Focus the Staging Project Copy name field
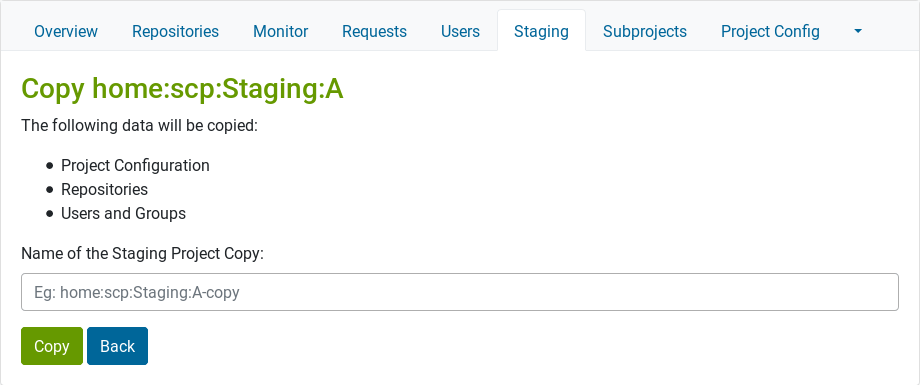Viewport: 920px width, 385px height. coord(459,292)
